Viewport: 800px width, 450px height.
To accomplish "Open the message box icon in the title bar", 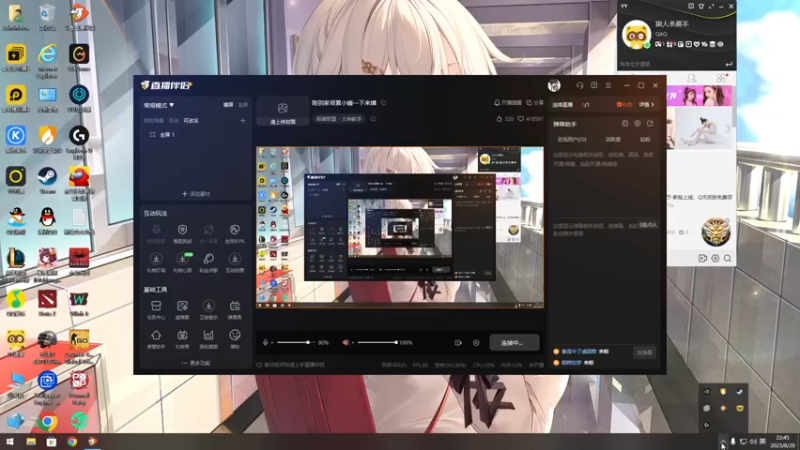I will coord(594,86).
